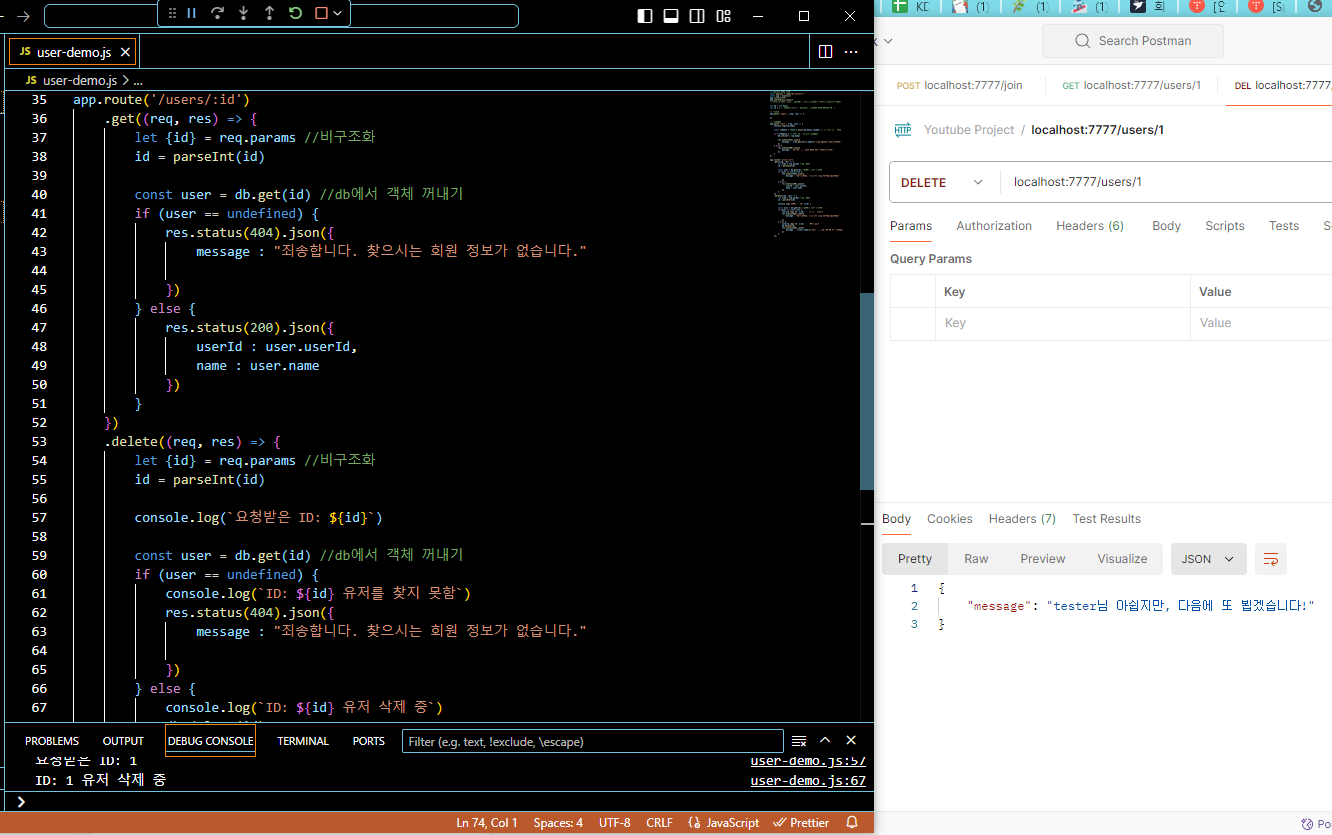The image size is (1332, 835).
Task: Change the UTF-8 file encoding
Action: 614,823
